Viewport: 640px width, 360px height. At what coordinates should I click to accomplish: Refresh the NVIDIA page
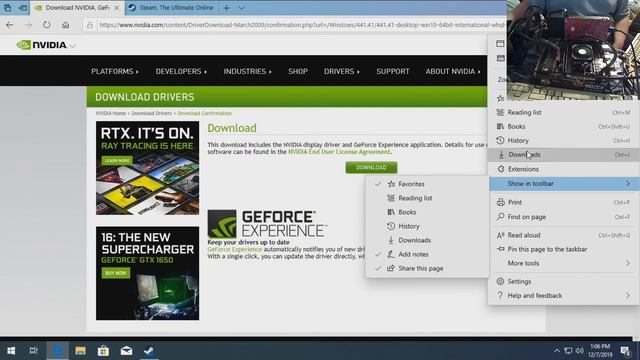(47, 25)
